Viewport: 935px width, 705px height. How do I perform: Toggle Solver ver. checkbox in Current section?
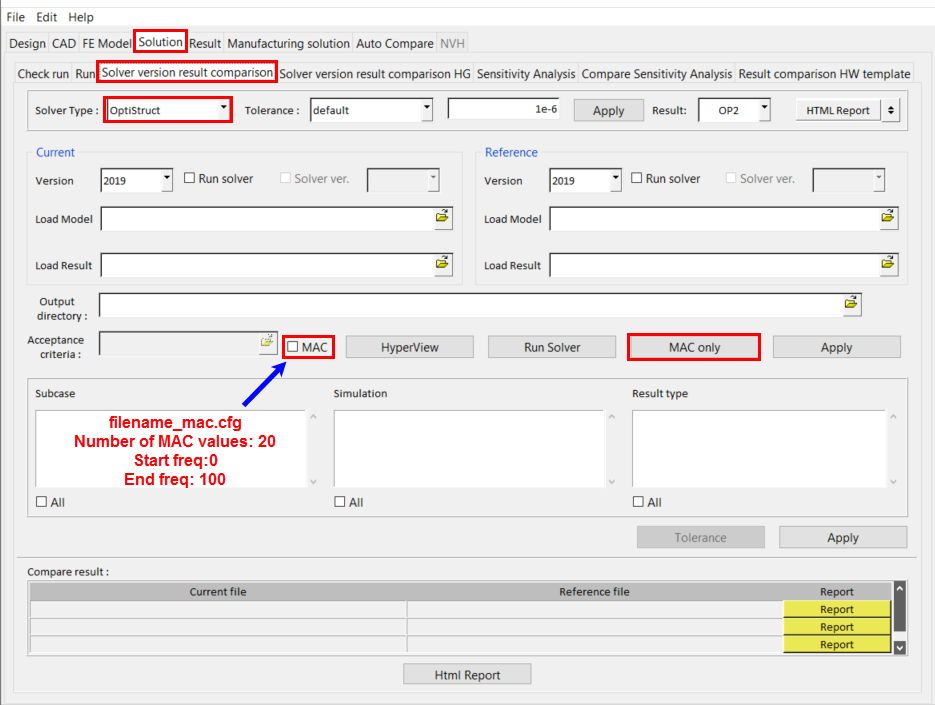click(x=285, y=178)
